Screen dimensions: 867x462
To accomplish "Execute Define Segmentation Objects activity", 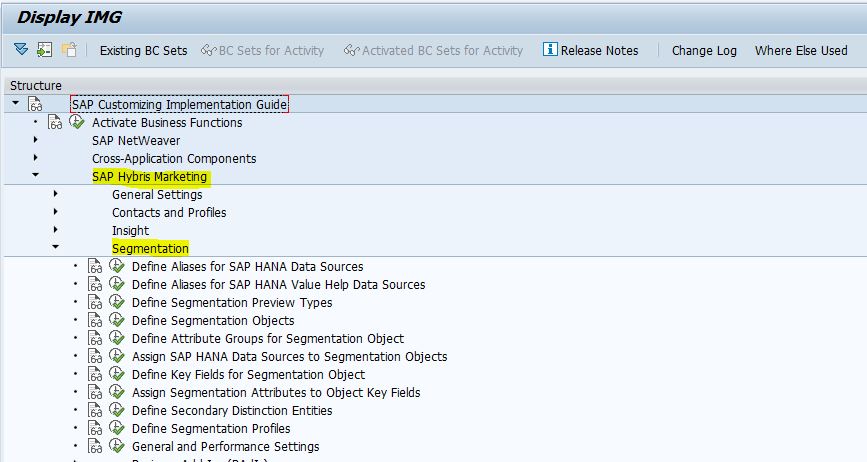I will click(x=117, y=320).
